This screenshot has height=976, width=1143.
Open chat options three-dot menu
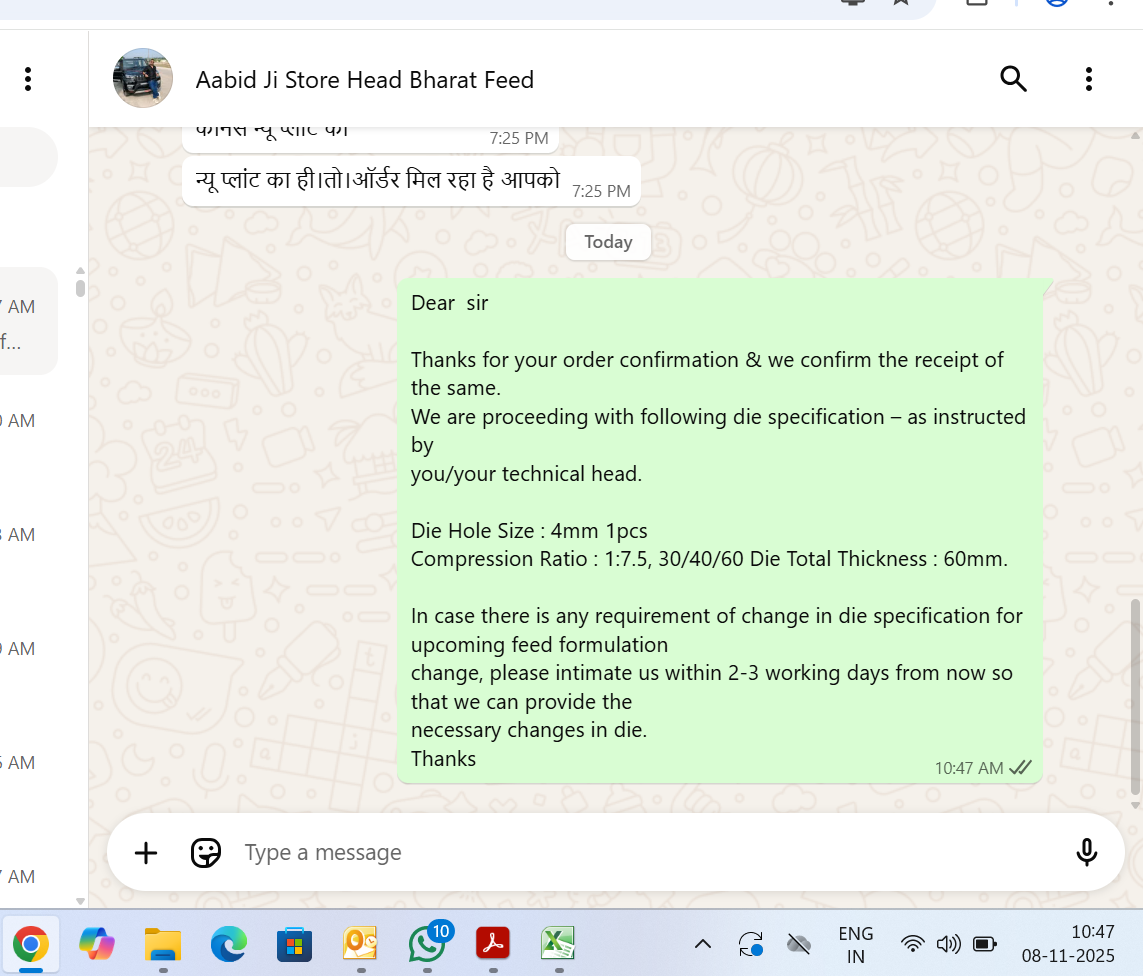point(1088,79)
